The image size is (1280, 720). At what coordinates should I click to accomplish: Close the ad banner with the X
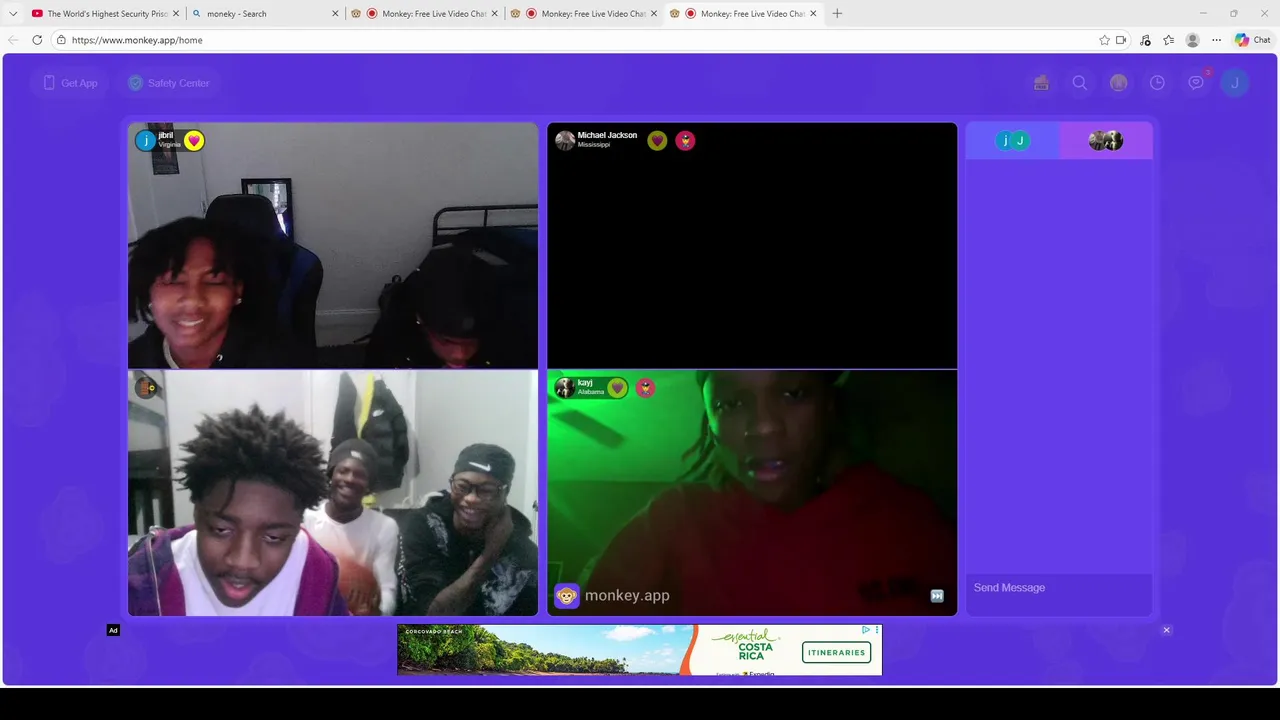click(x=1166, y=630)
